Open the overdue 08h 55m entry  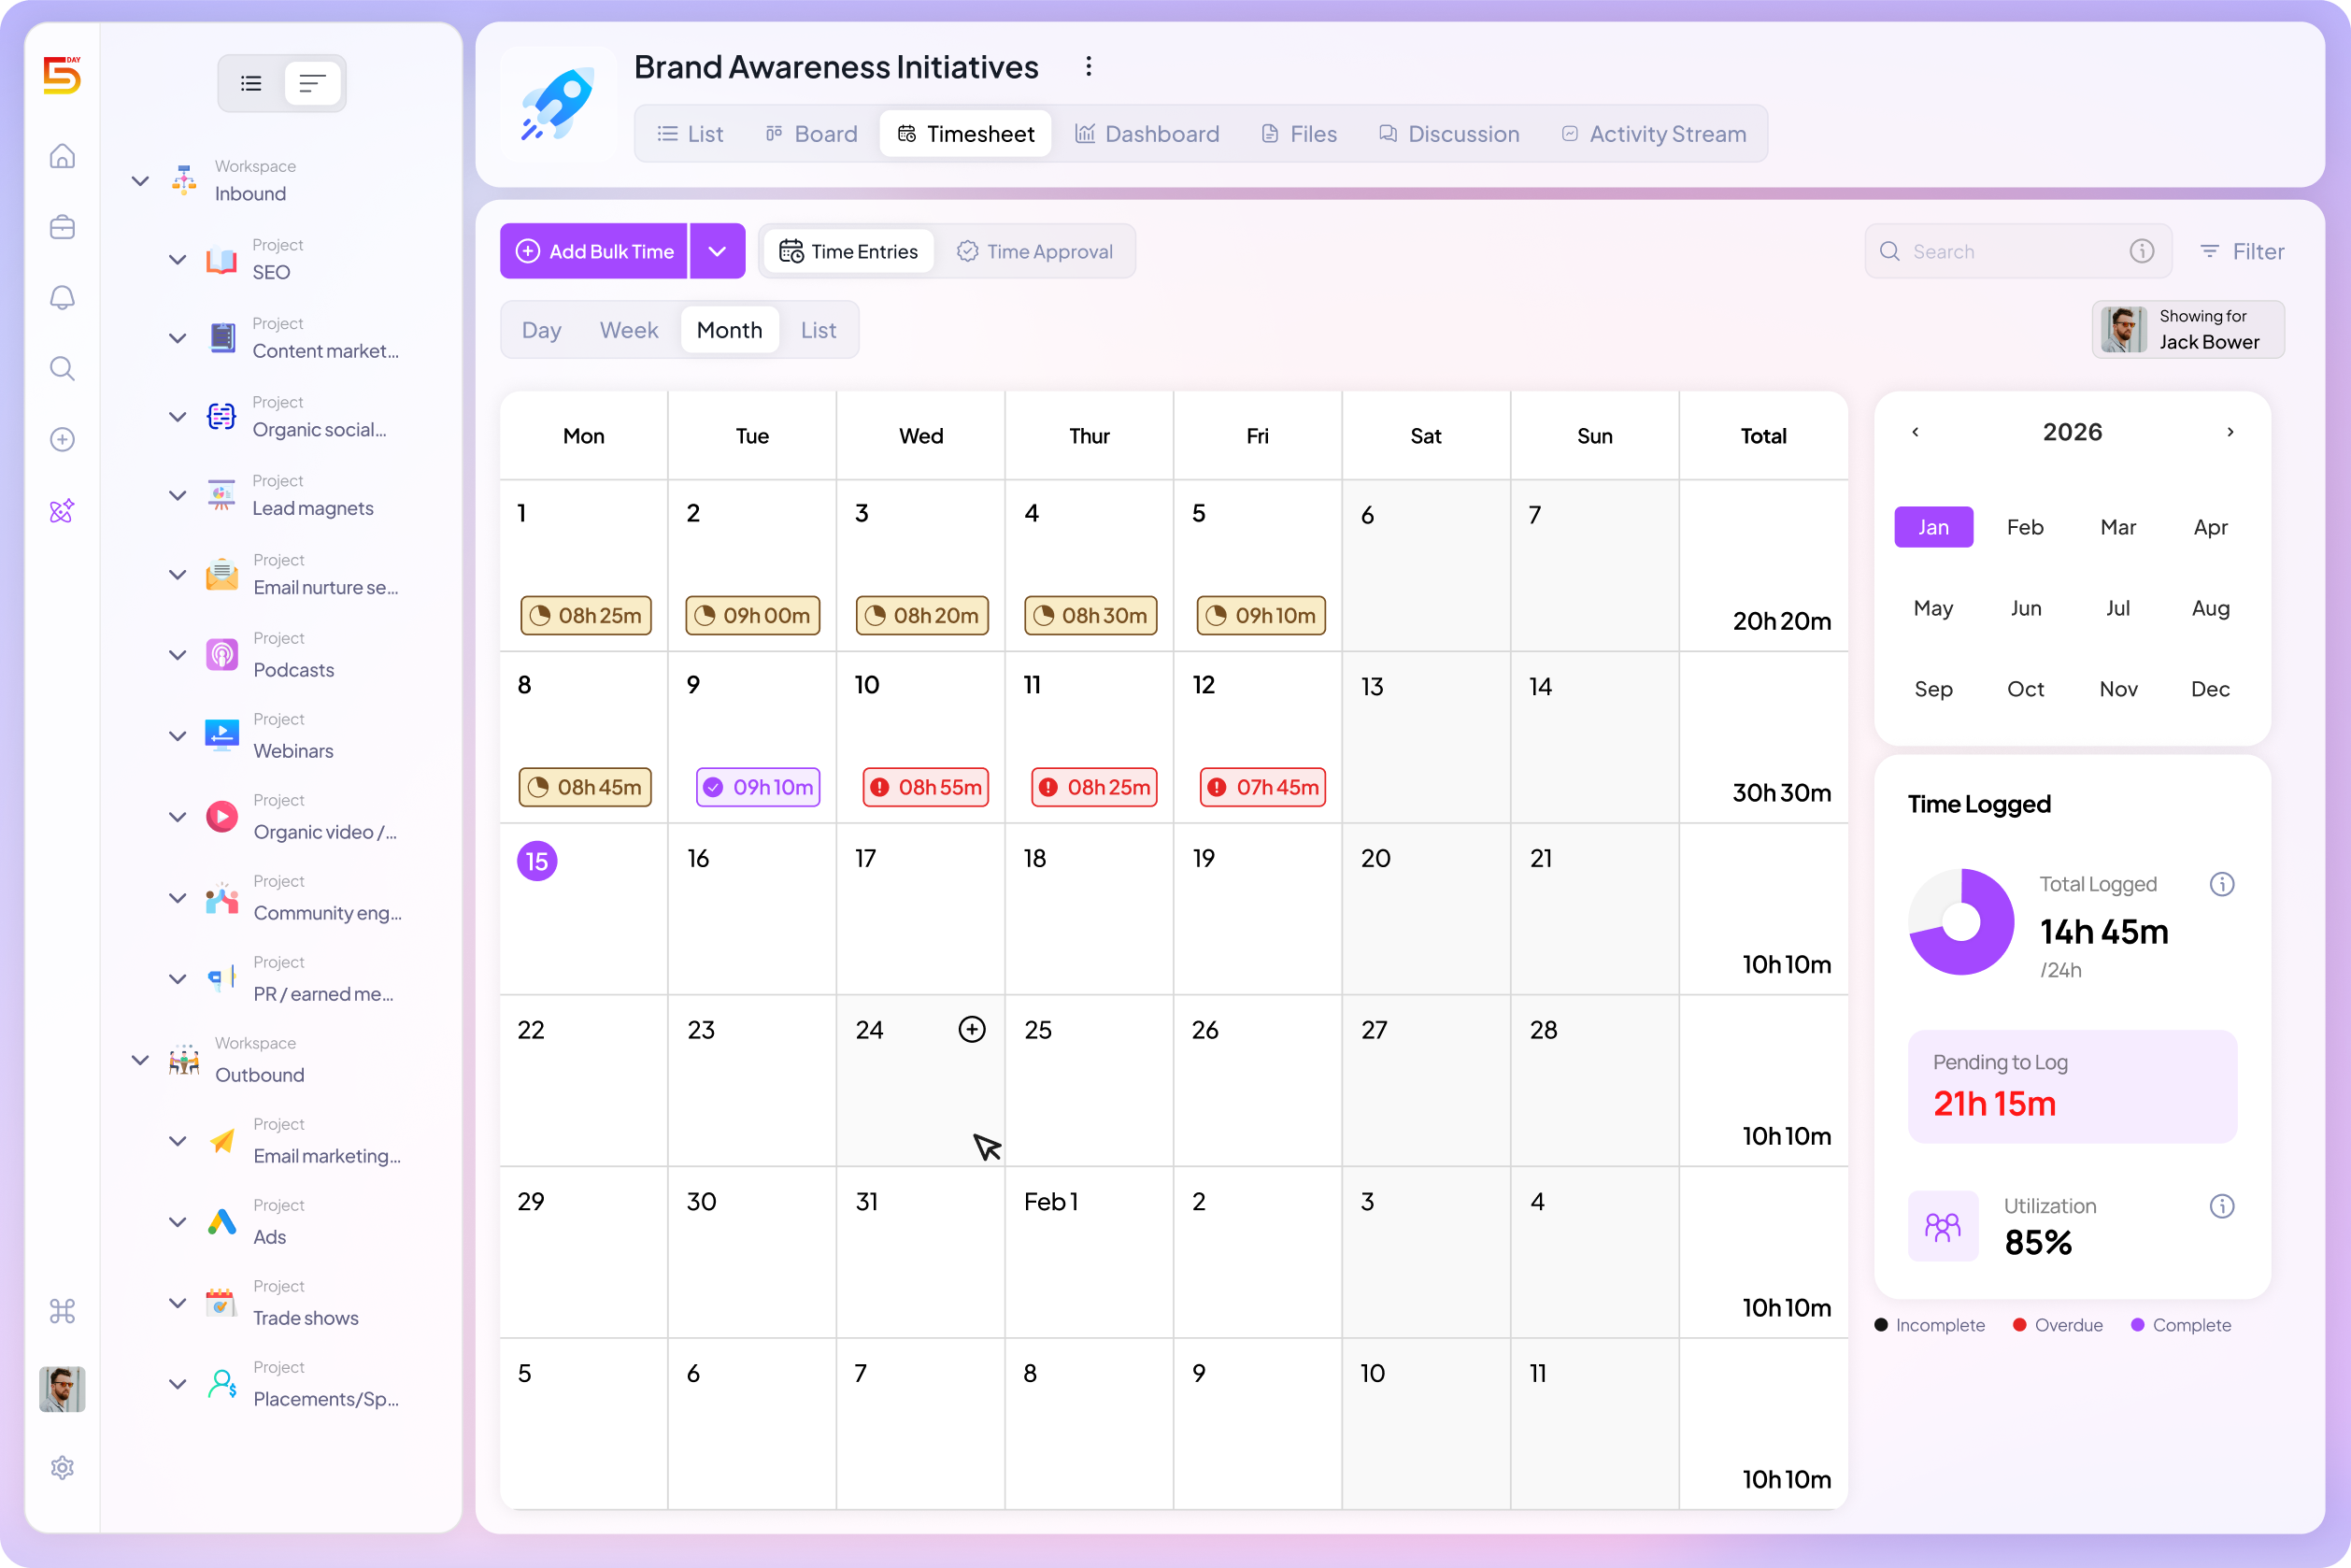click(x=926, y=787)
